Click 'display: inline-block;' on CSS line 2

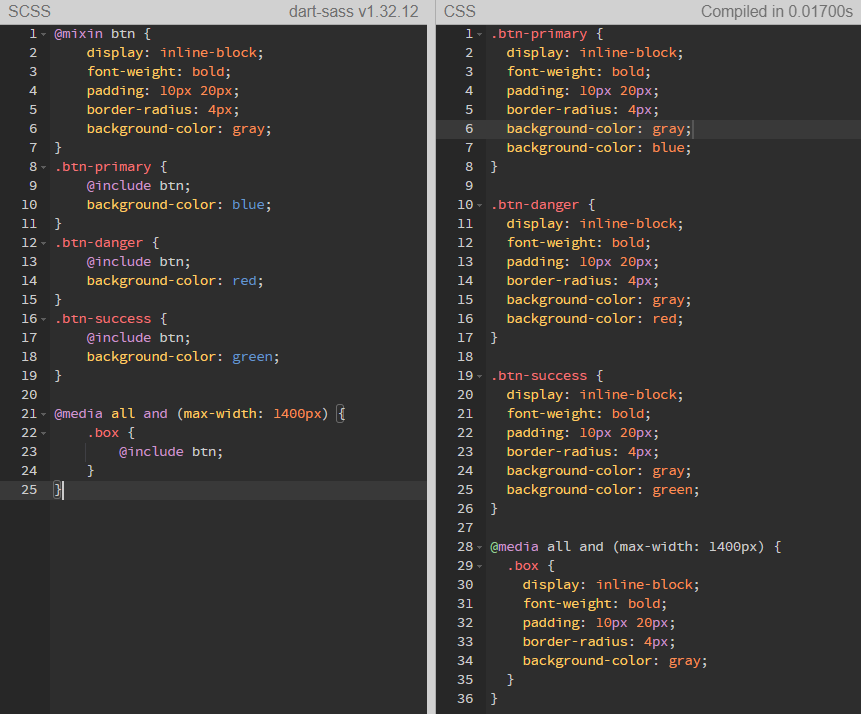tap(595, 53)
